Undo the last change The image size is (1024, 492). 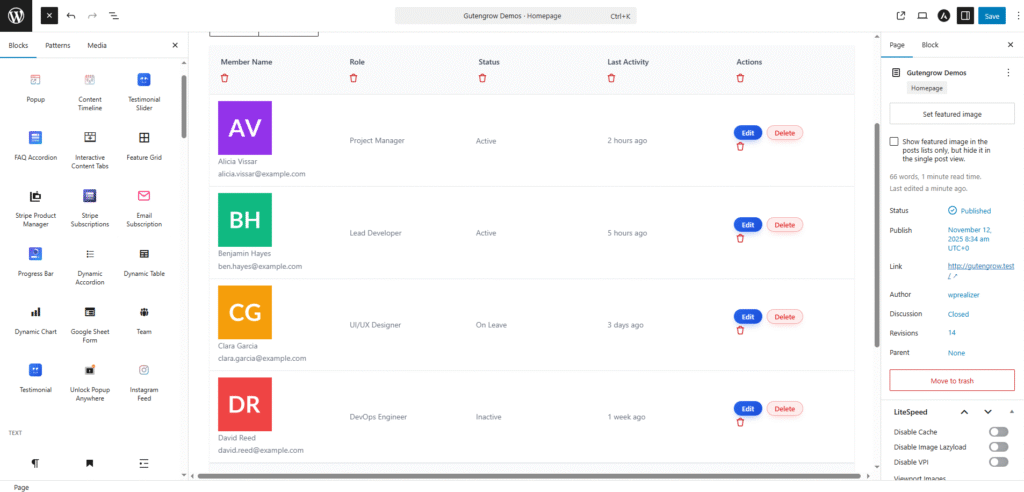71,16
